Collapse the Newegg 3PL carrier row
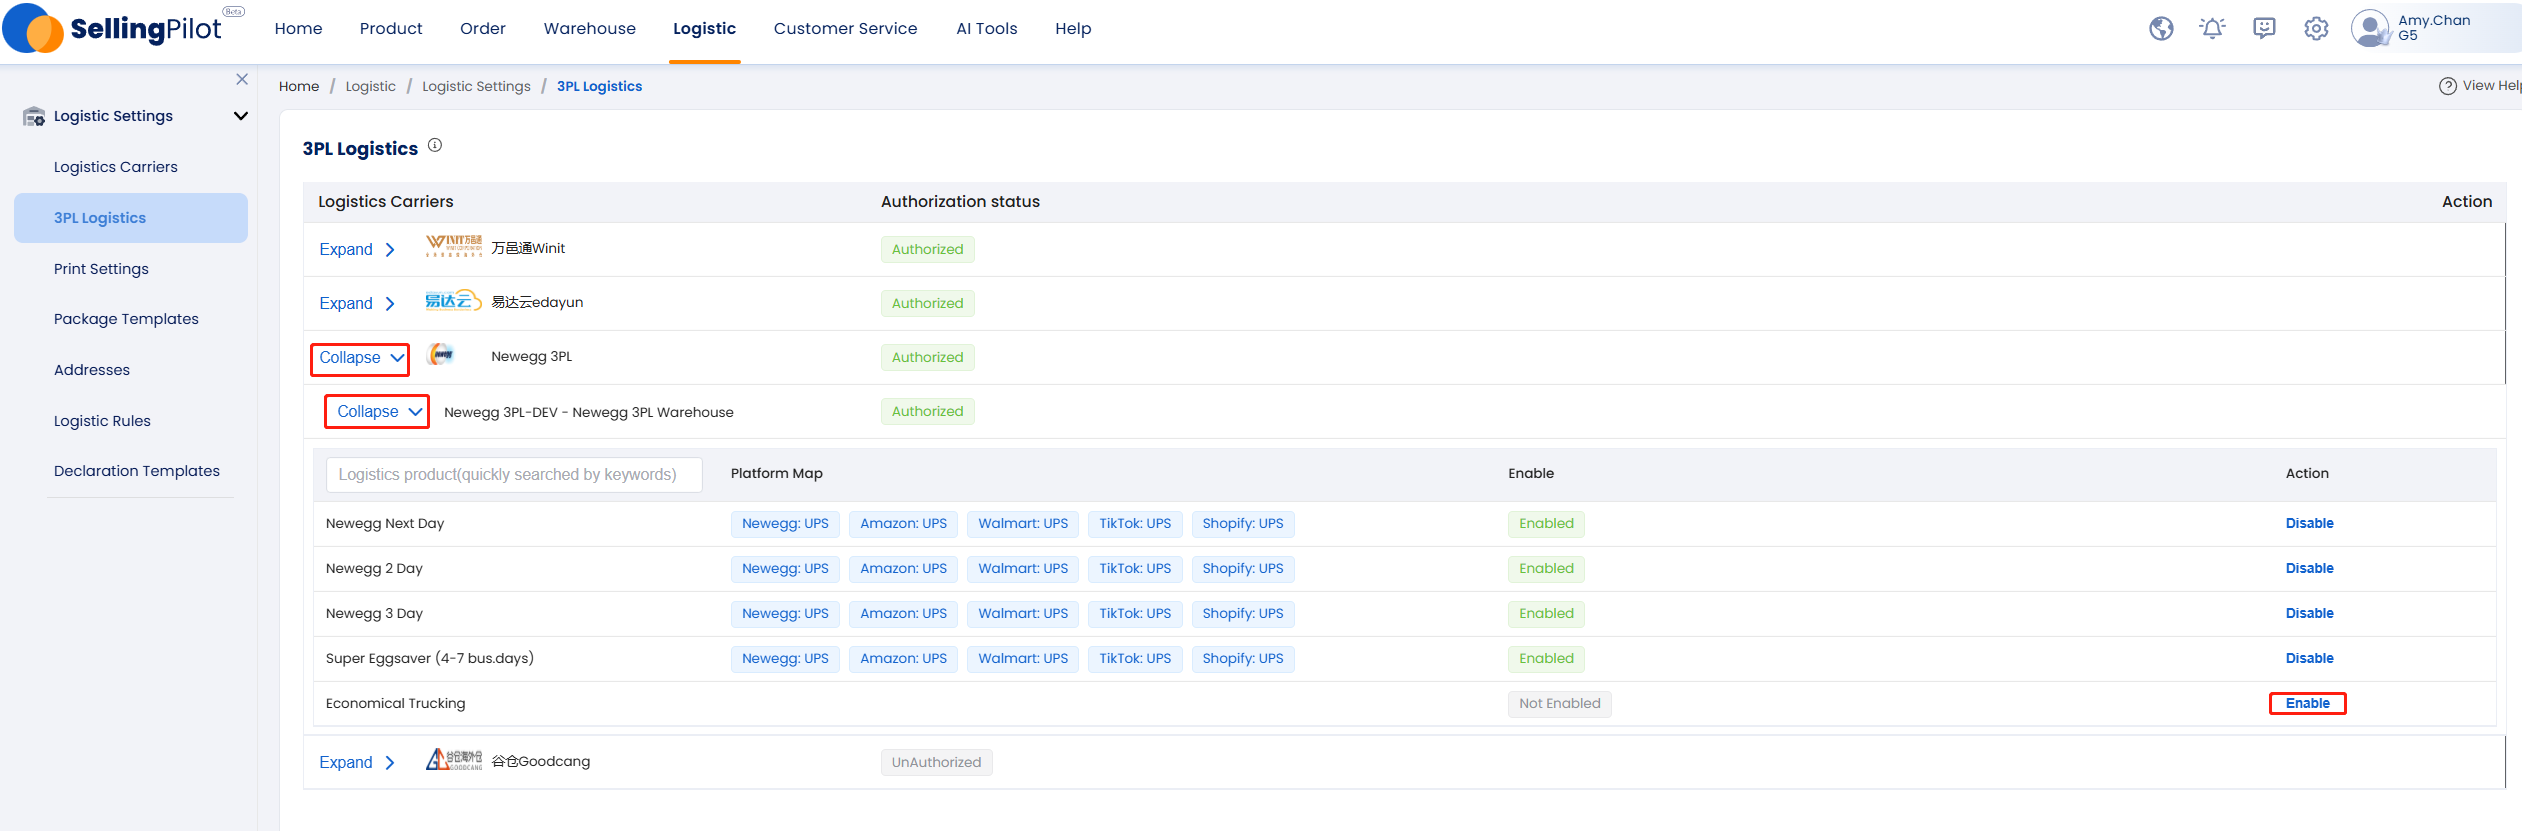This screenshot has width=2522, height=831. click(x=360, y=358)
